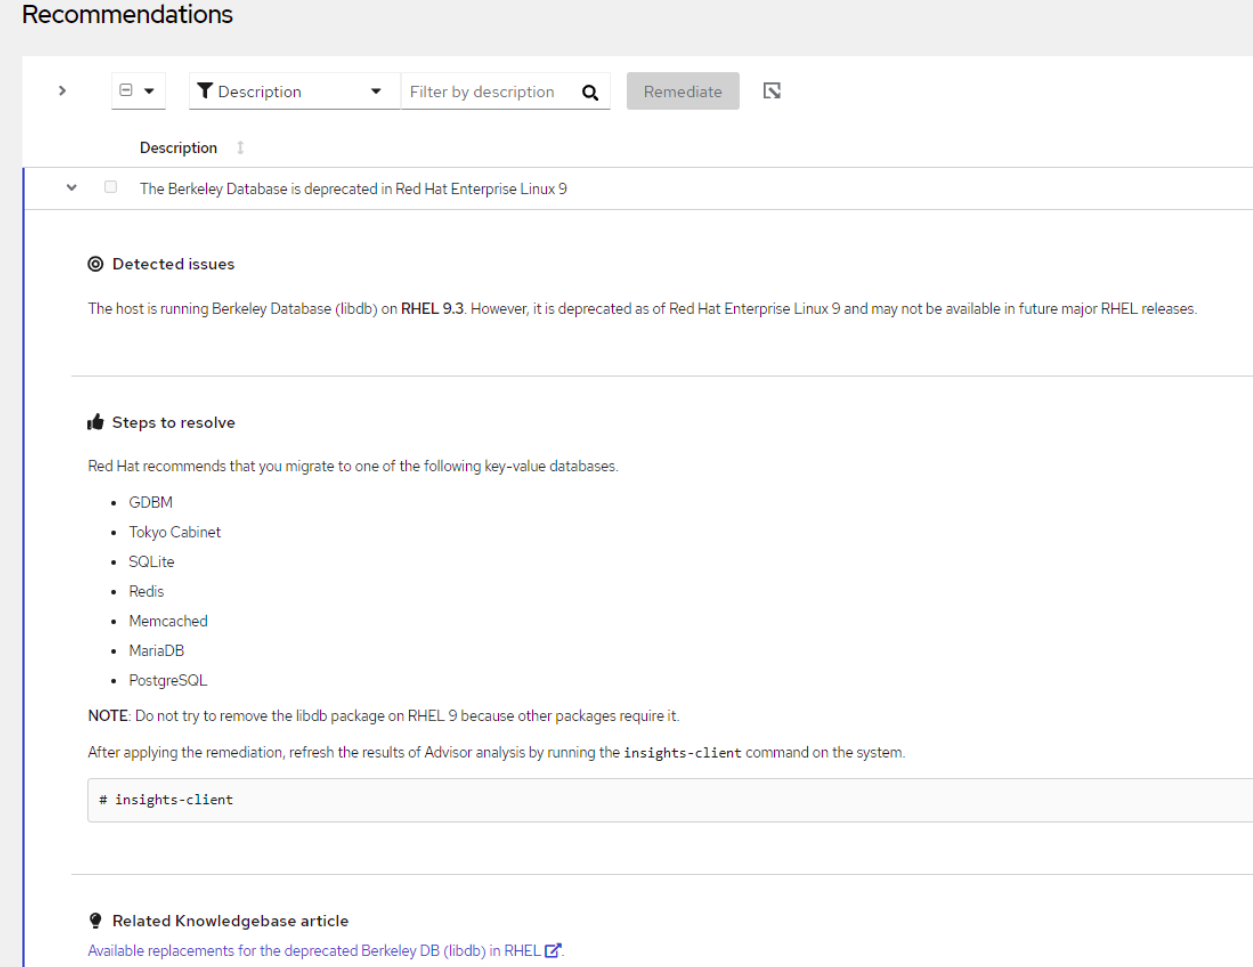
Task: Expand all rows using the toolbar chevron
Action: pos(62,91)
